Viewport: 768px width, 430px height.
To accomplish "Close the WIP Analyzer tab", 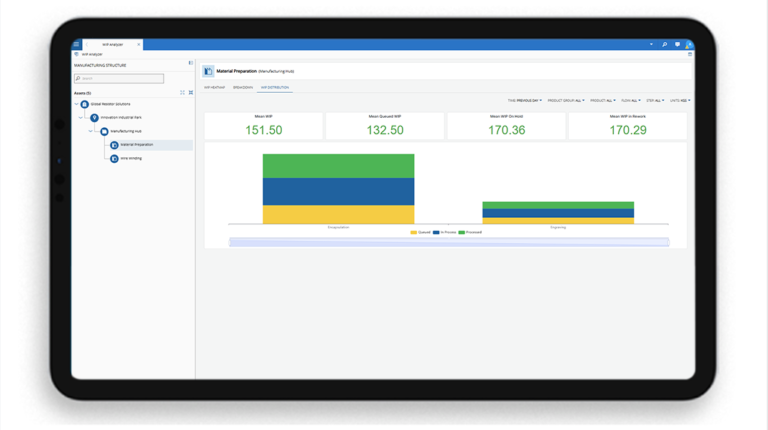I will (138, 45).
